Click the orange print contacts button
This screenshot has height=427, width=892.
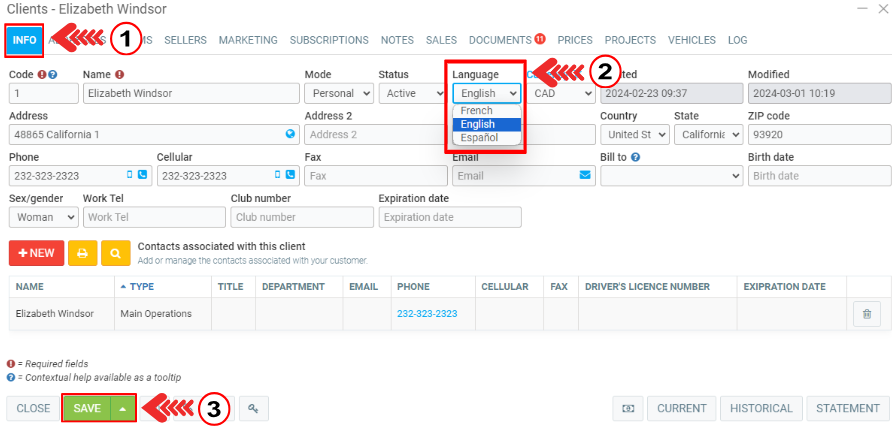pos(82,254)
